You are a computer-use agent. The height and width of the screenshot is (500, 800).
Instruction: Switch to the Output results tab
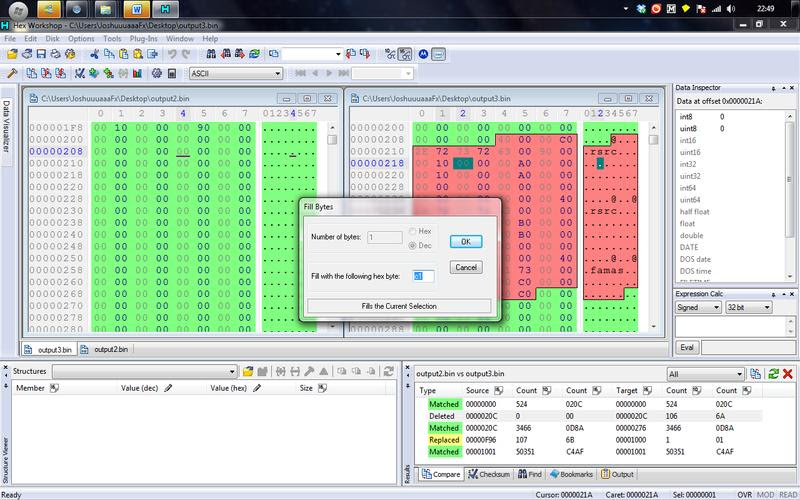tap(617, 474)
